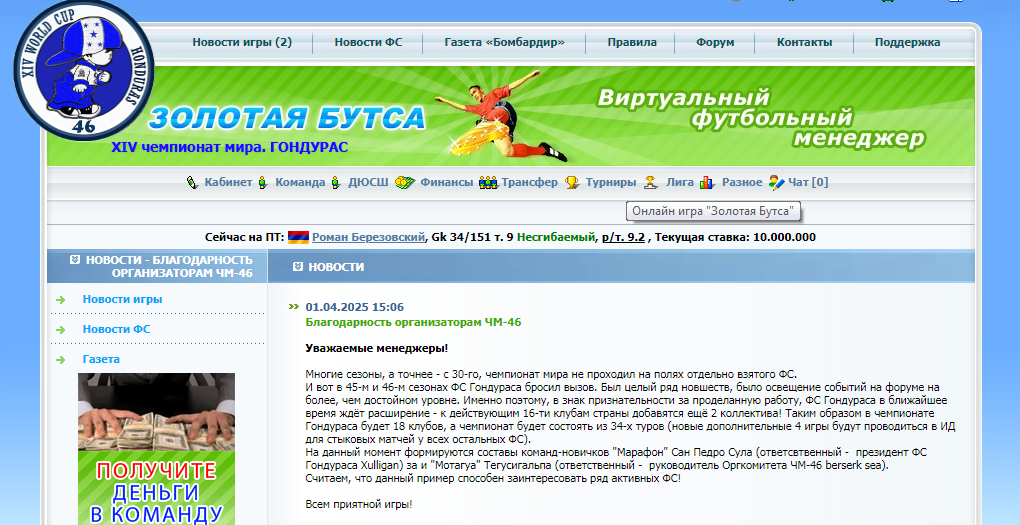Select Новости ФС in left sidebar
Viewport: 1020px width, 525px height.
click(116, 329)
